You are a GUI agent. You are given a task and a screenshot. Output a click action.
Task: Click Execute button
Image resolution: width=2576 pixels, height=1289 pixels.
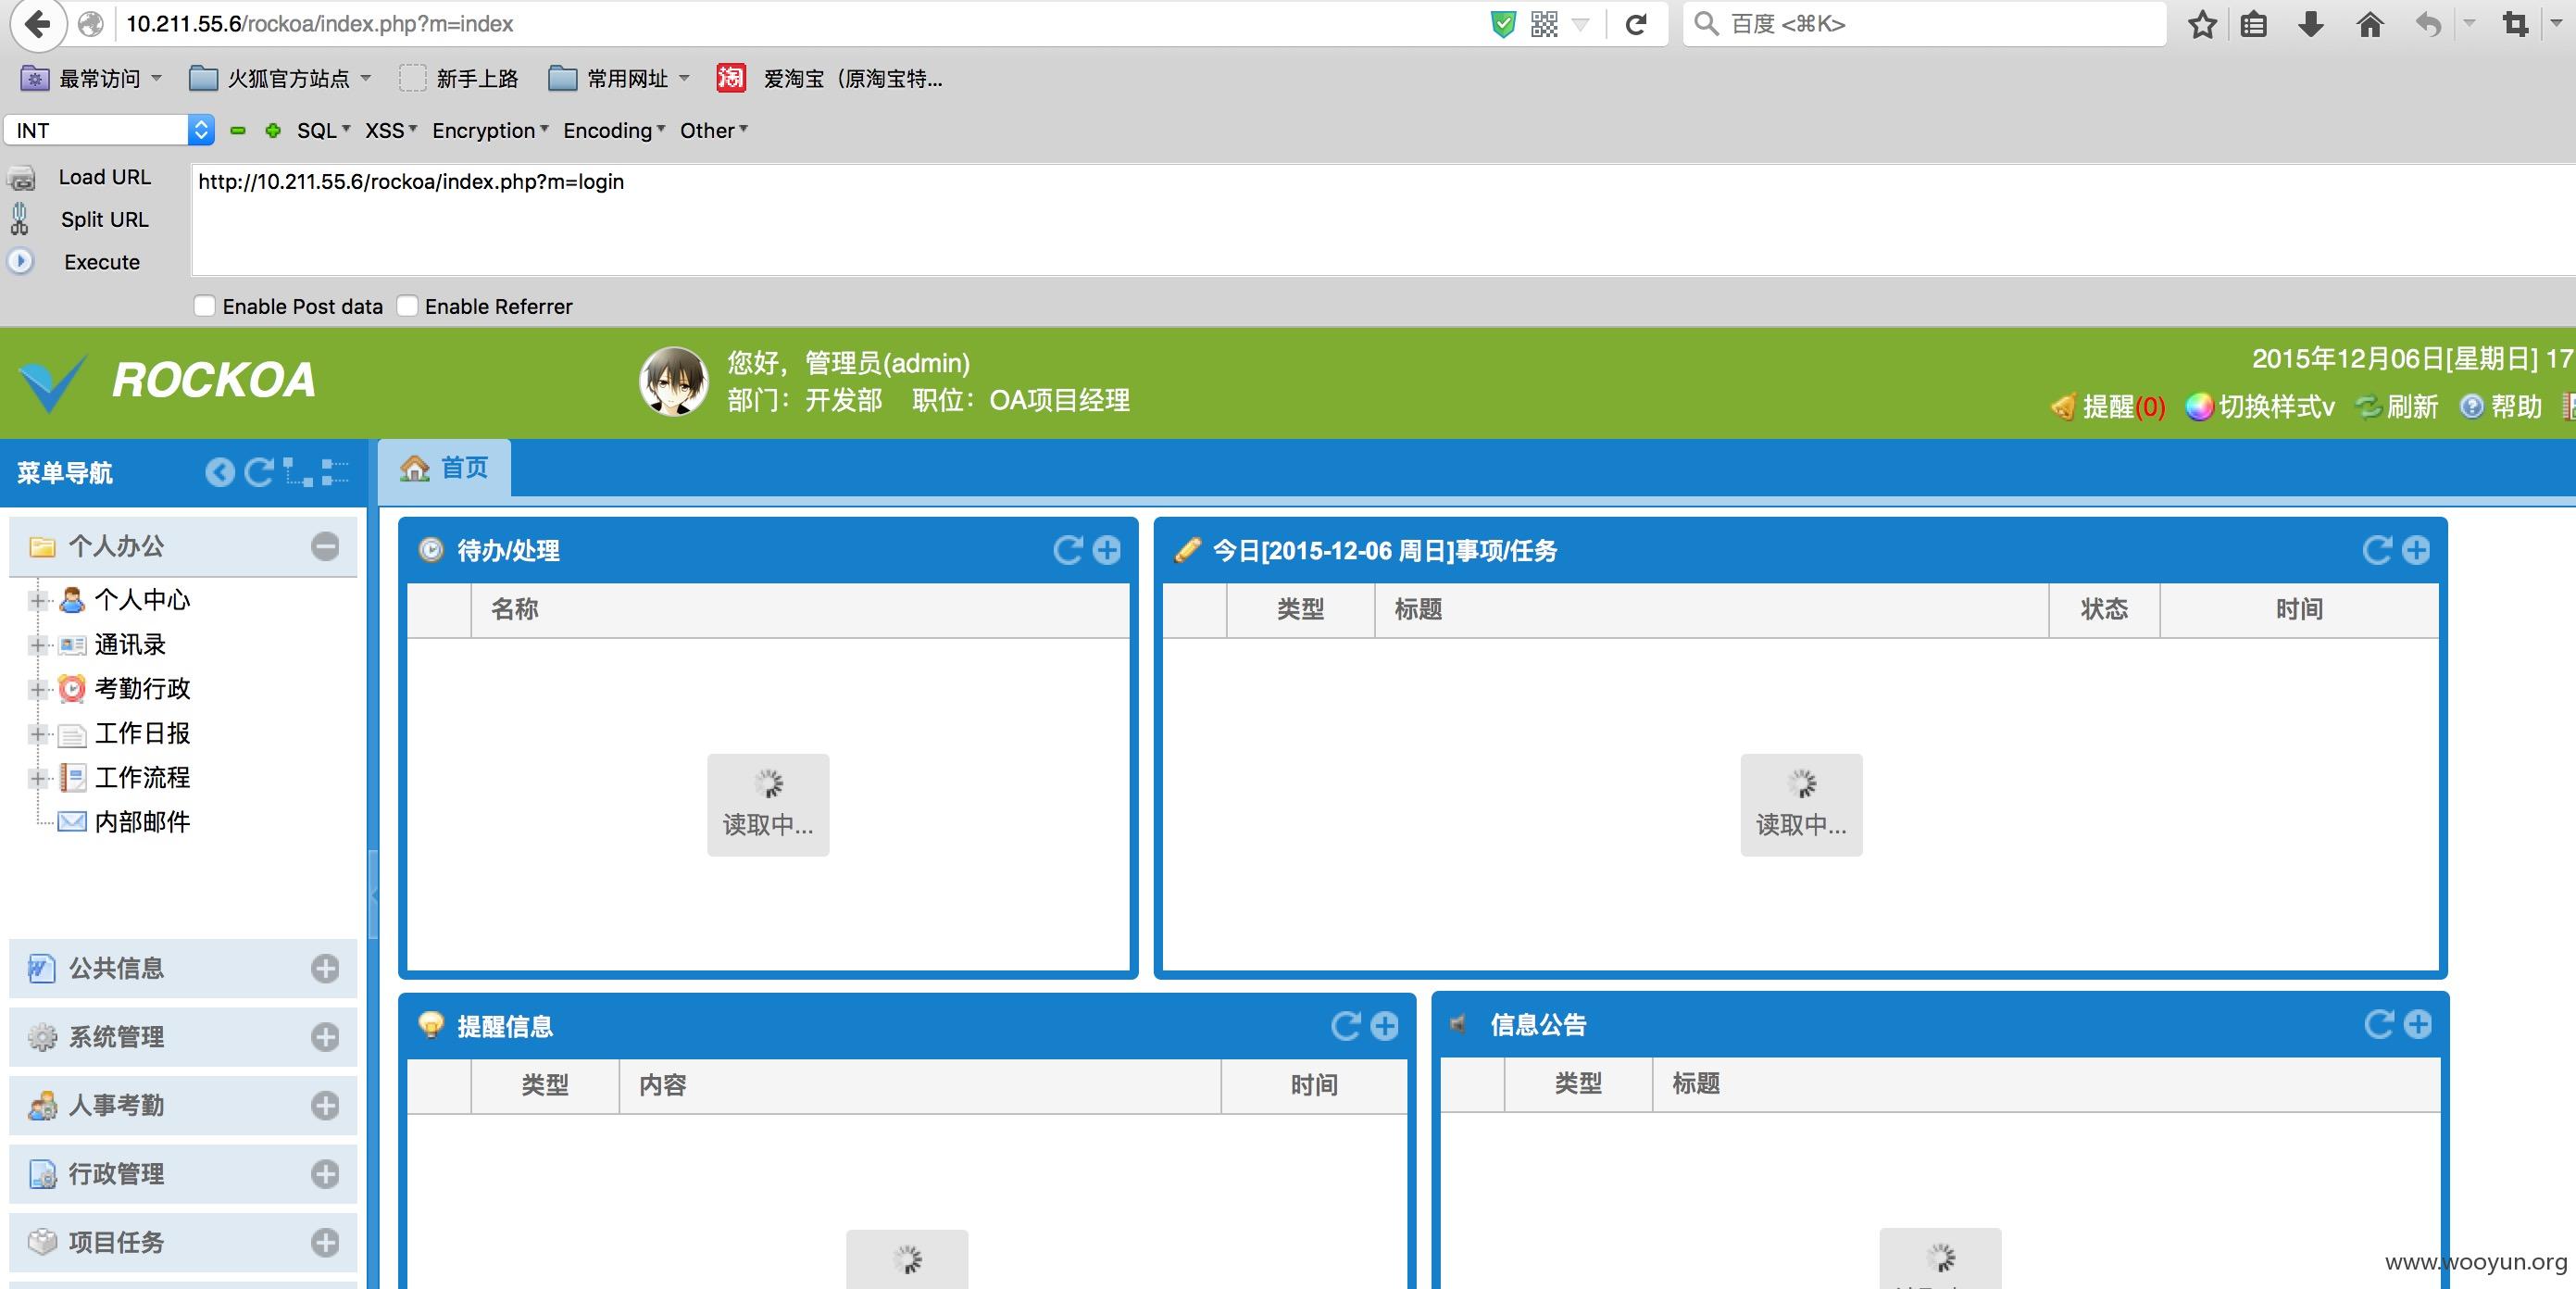pos(102,262)
